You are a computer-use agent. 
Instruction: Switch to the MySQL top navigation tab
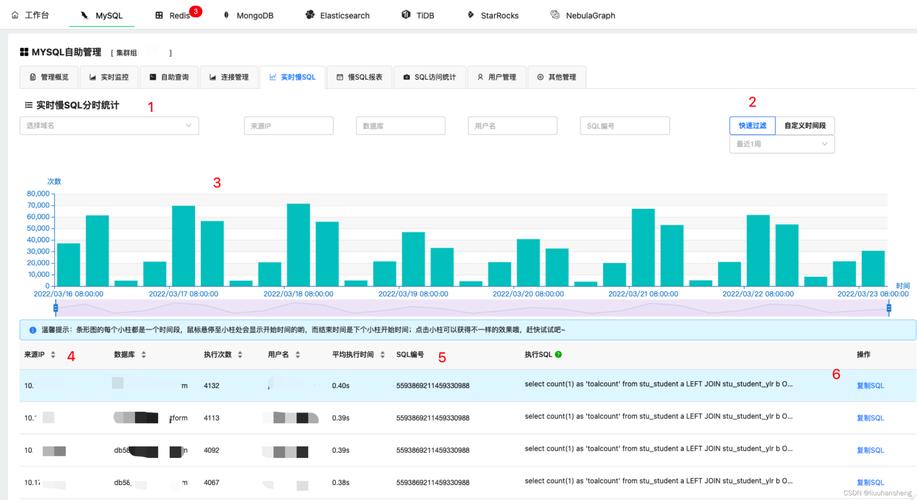(102, 15)
